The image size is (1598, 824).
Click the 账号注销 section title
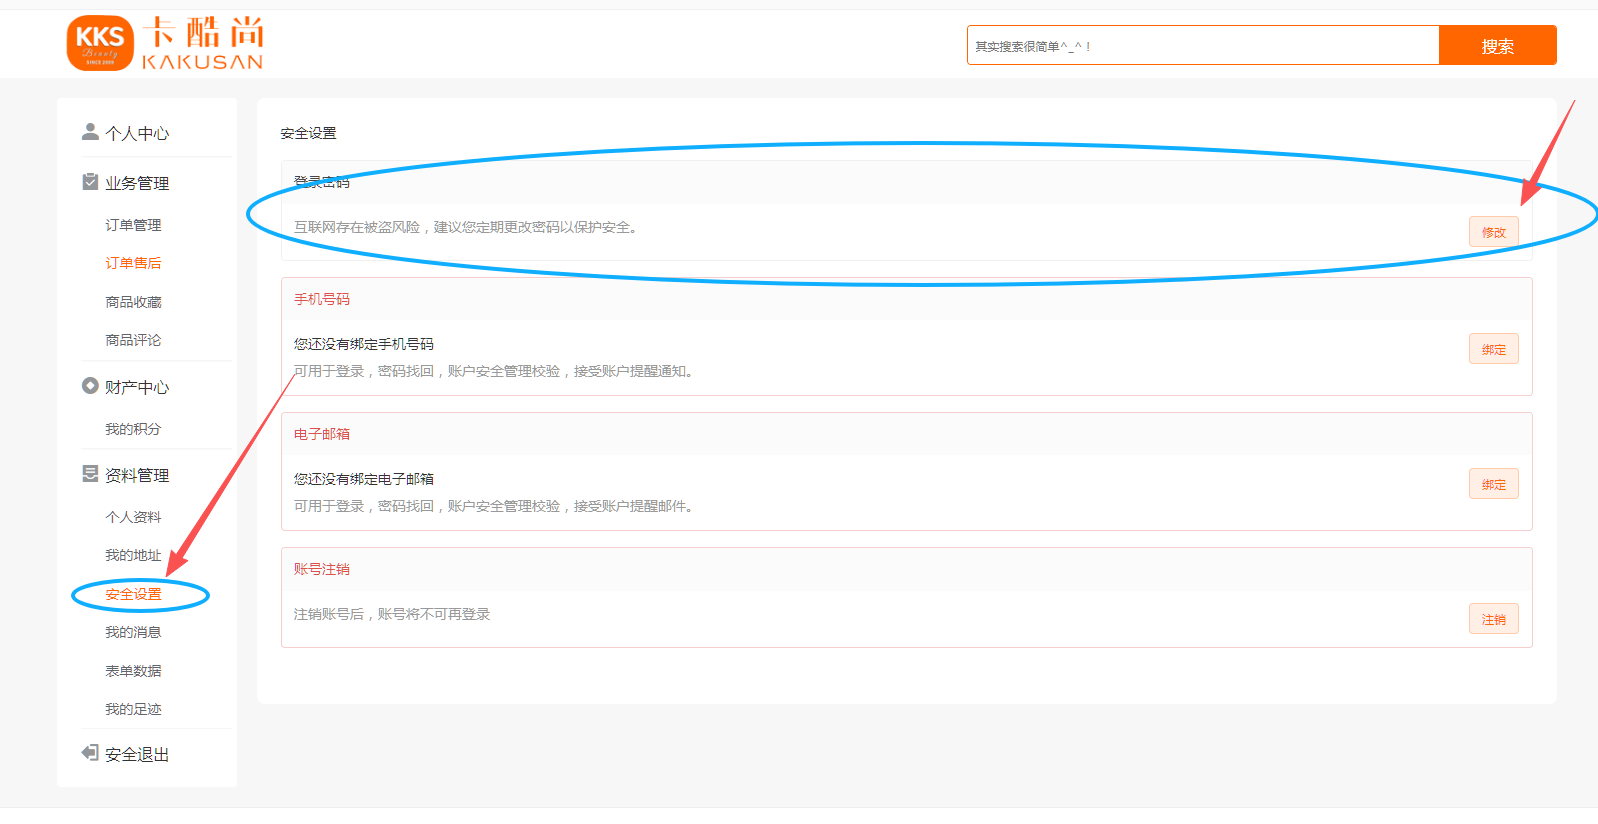point(322,569)
